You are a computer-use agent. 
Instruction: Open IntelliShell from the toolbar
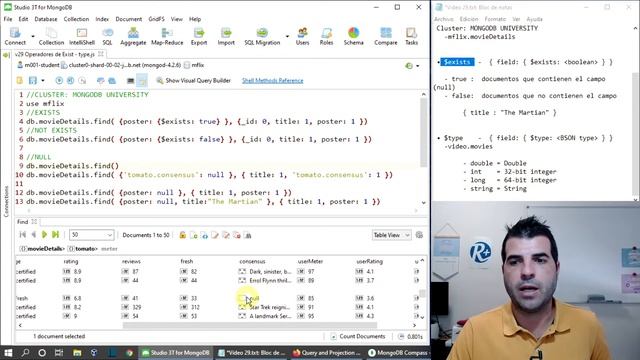tap(82, 36)
